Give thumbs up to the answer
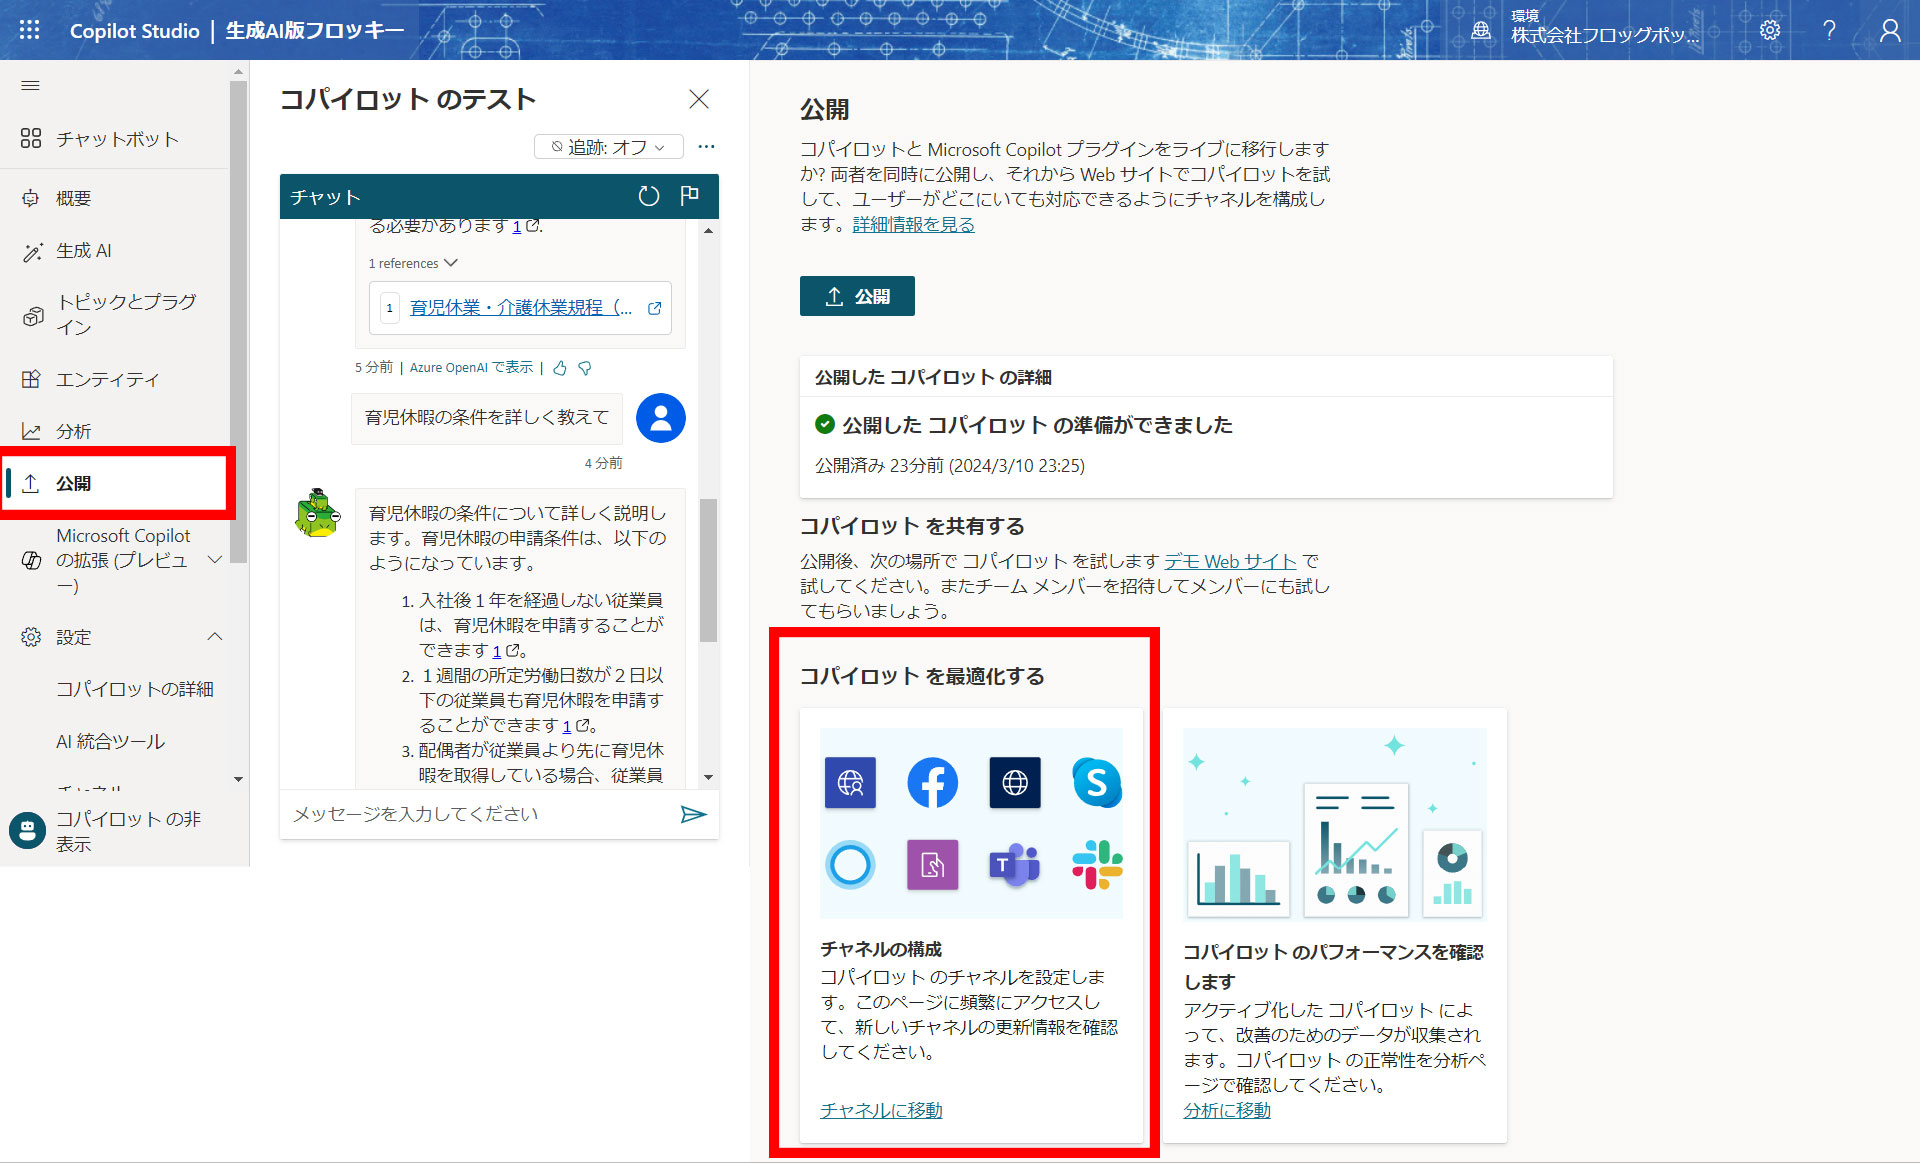 (560, 368)
